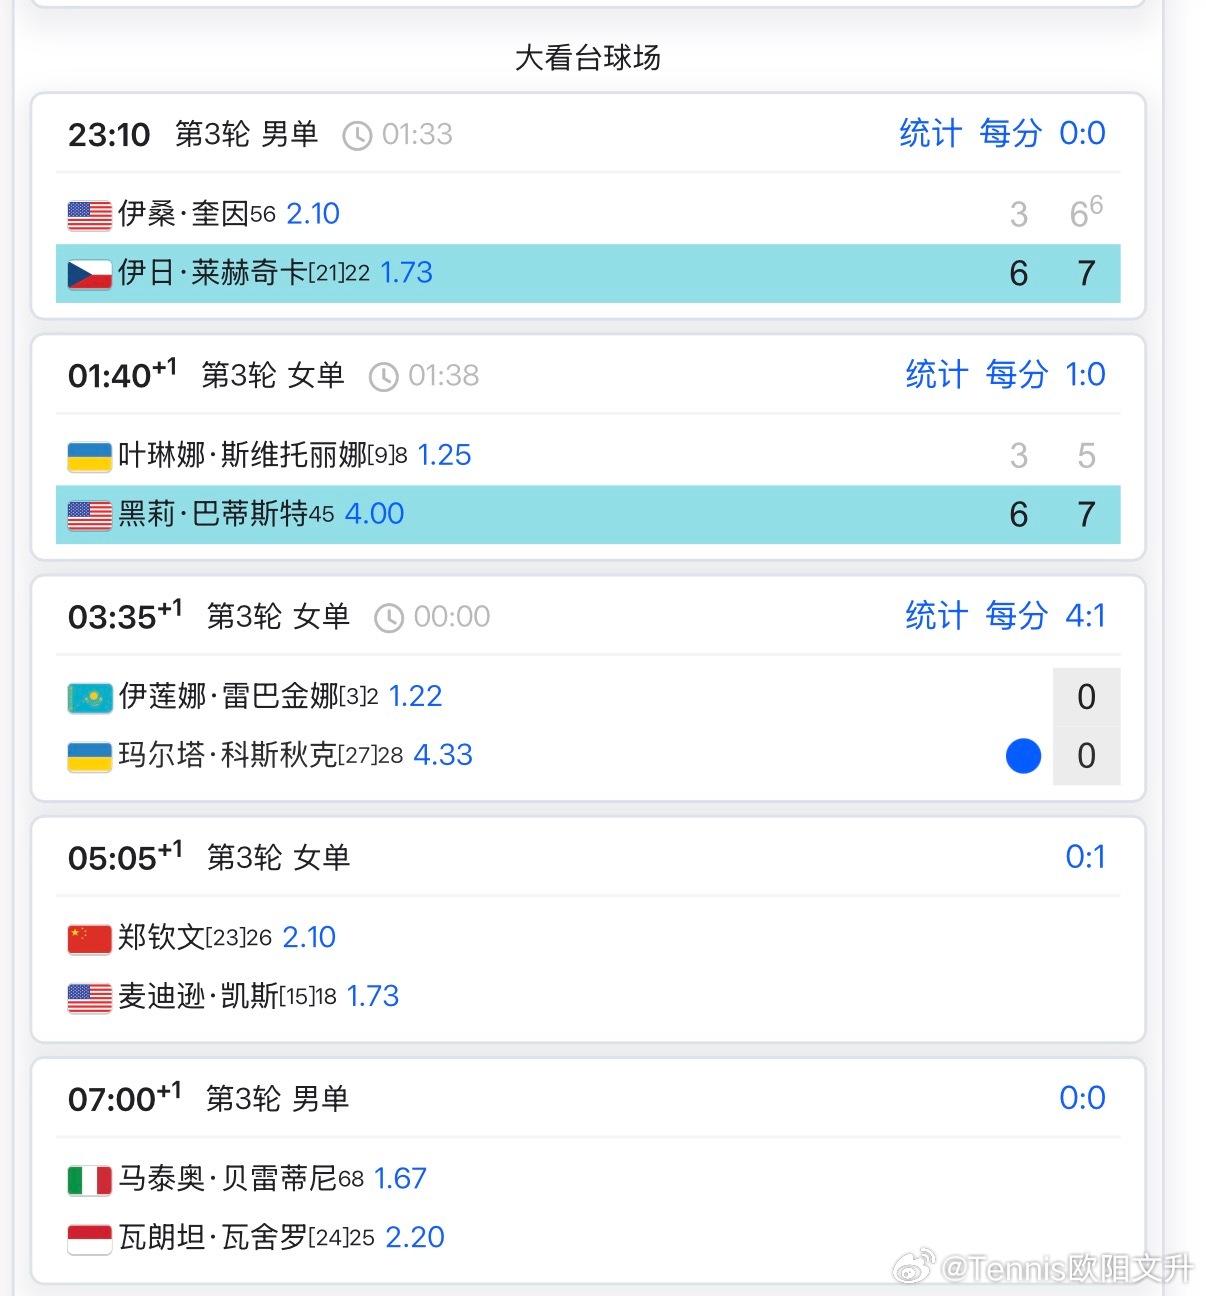The height and width of the screenshot is (1296, 1206).
Task: Click the USA flag beside 伊桑·奎因
Action: point(90,214)
